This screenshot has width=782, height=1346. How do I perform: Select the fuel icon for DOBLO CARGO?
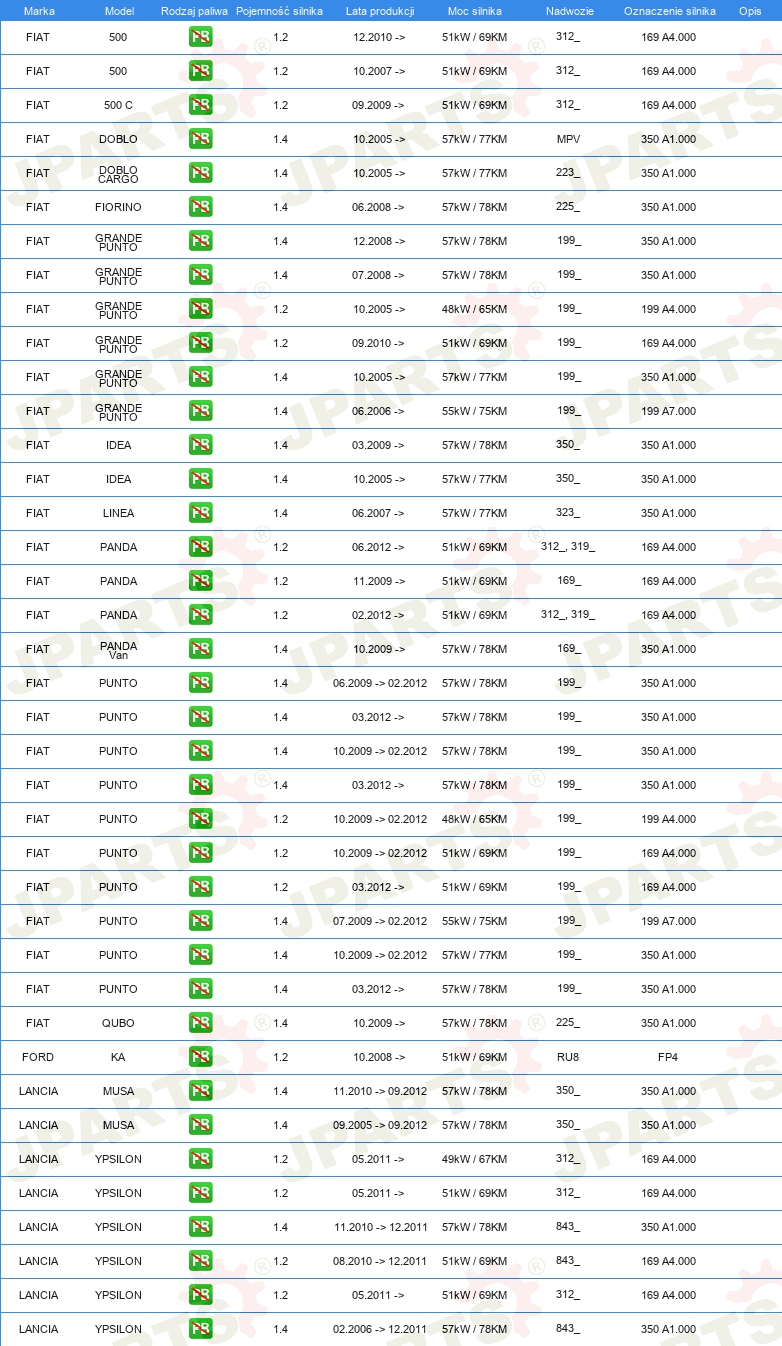tap(200, 173)
